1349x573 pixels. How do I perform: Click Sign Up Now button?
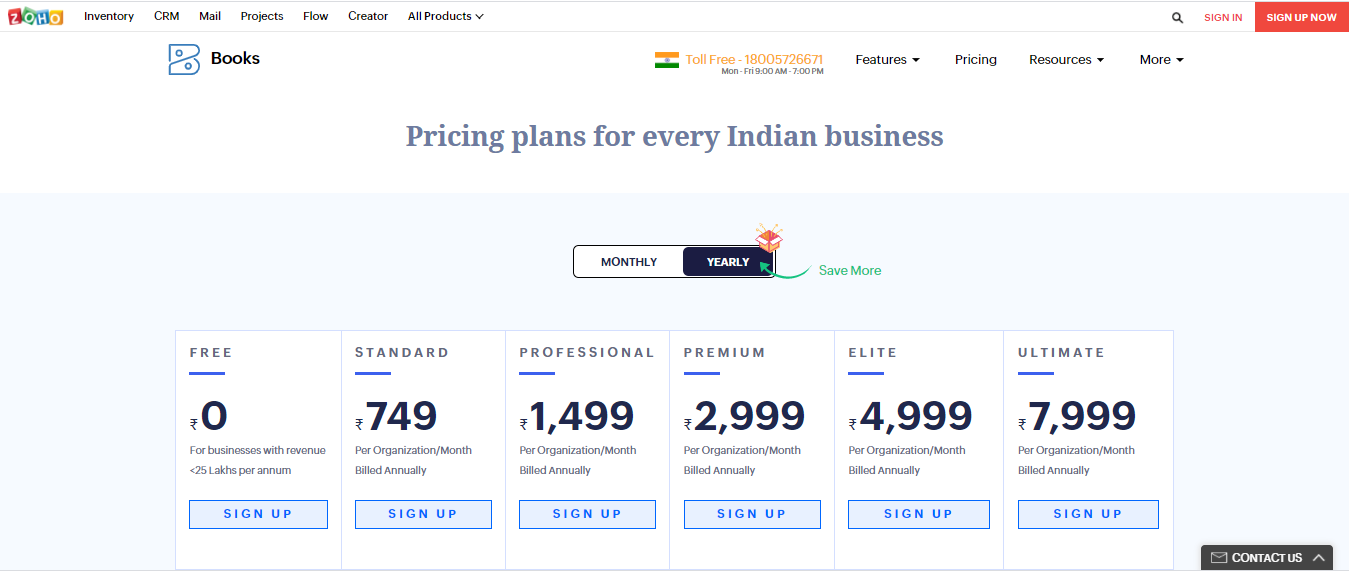pyautogui.click(x=1301, y=17)
